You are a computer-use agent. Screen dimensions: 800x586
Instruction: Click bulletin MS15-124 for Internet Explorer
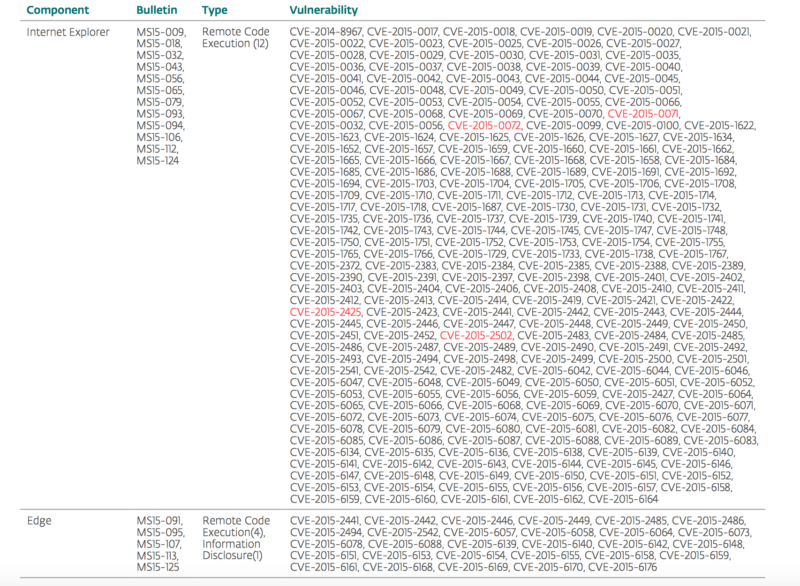point(159,160)
